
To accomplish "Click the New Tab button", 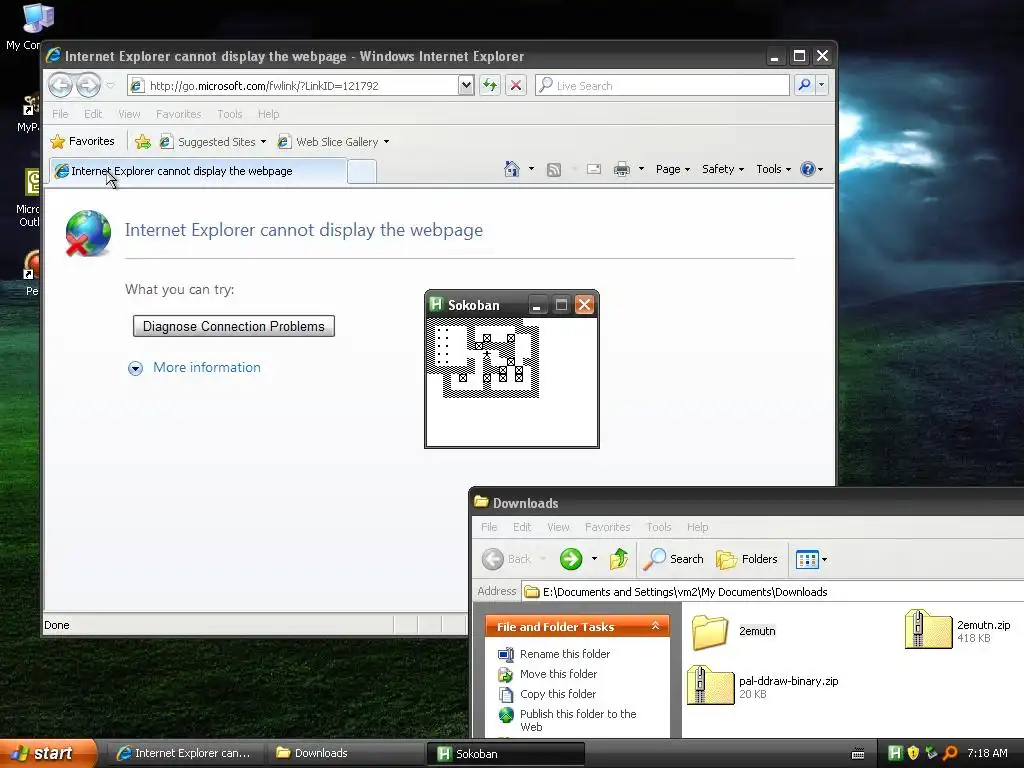I will coord(362,172).
